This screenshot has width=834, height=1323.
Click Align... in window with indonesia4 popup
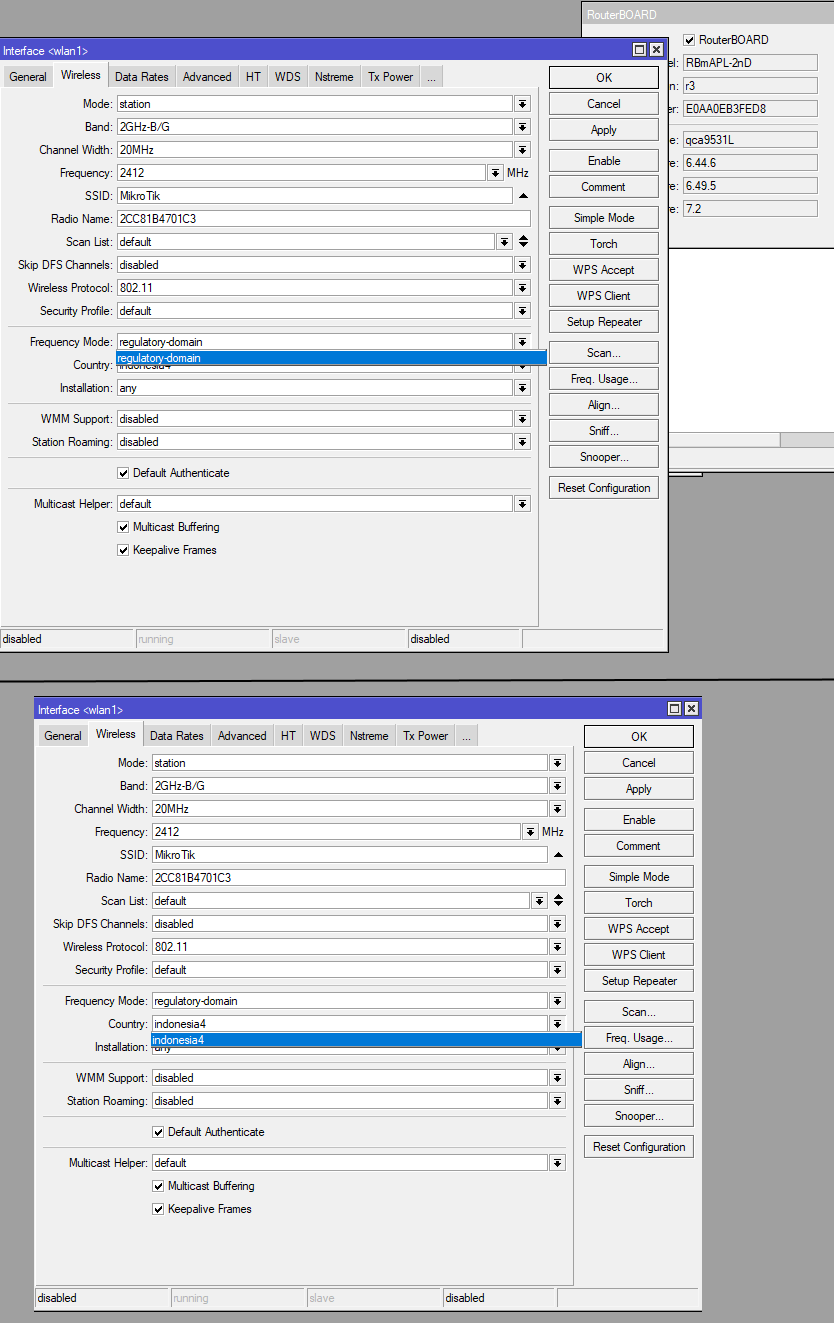(639, 1064)
